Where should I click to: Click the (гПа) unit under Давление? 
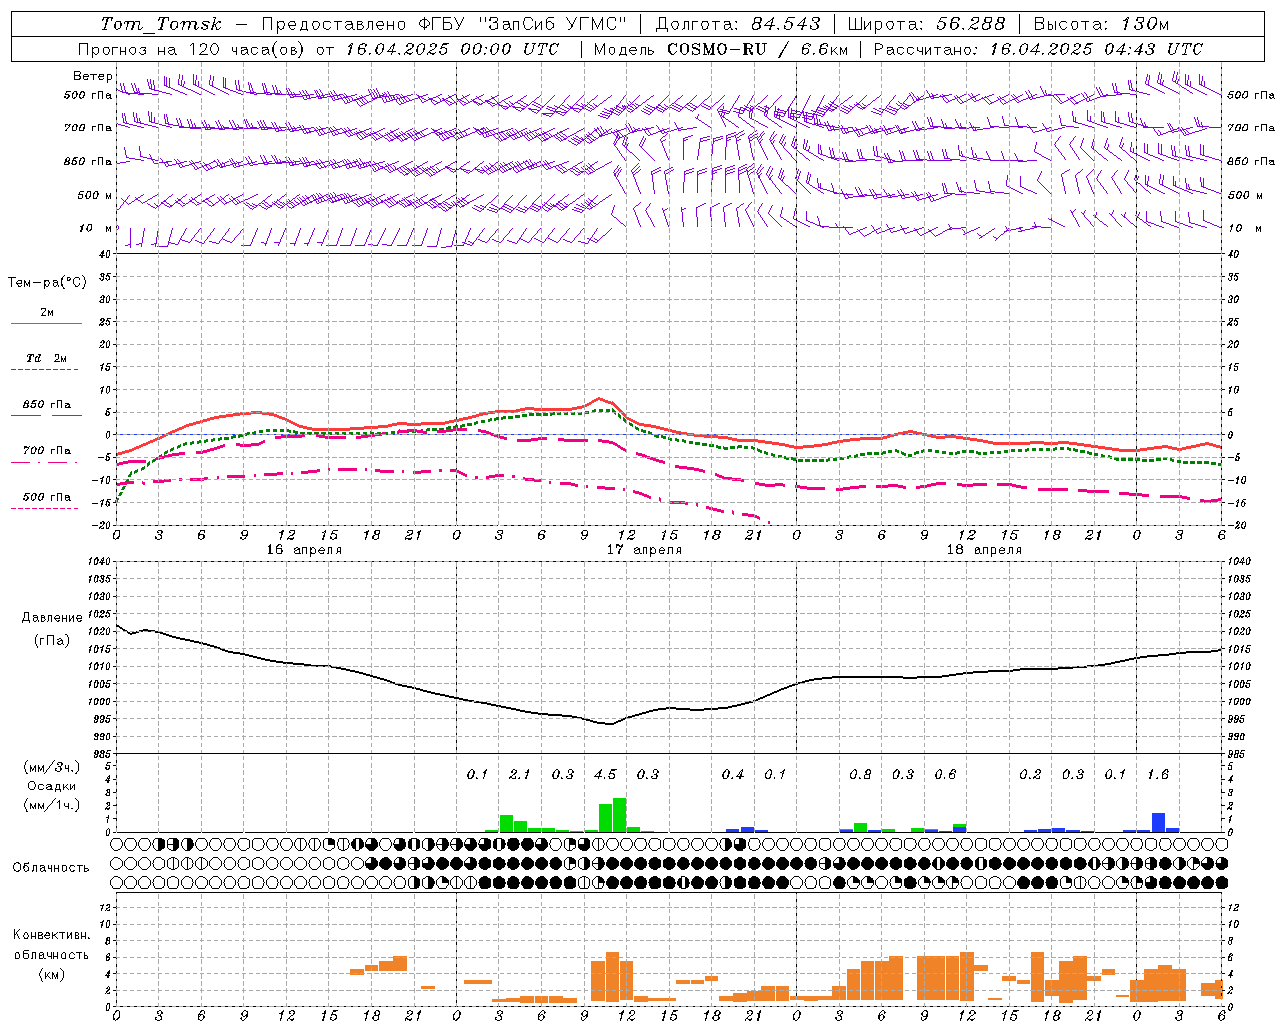pos(52,641)
